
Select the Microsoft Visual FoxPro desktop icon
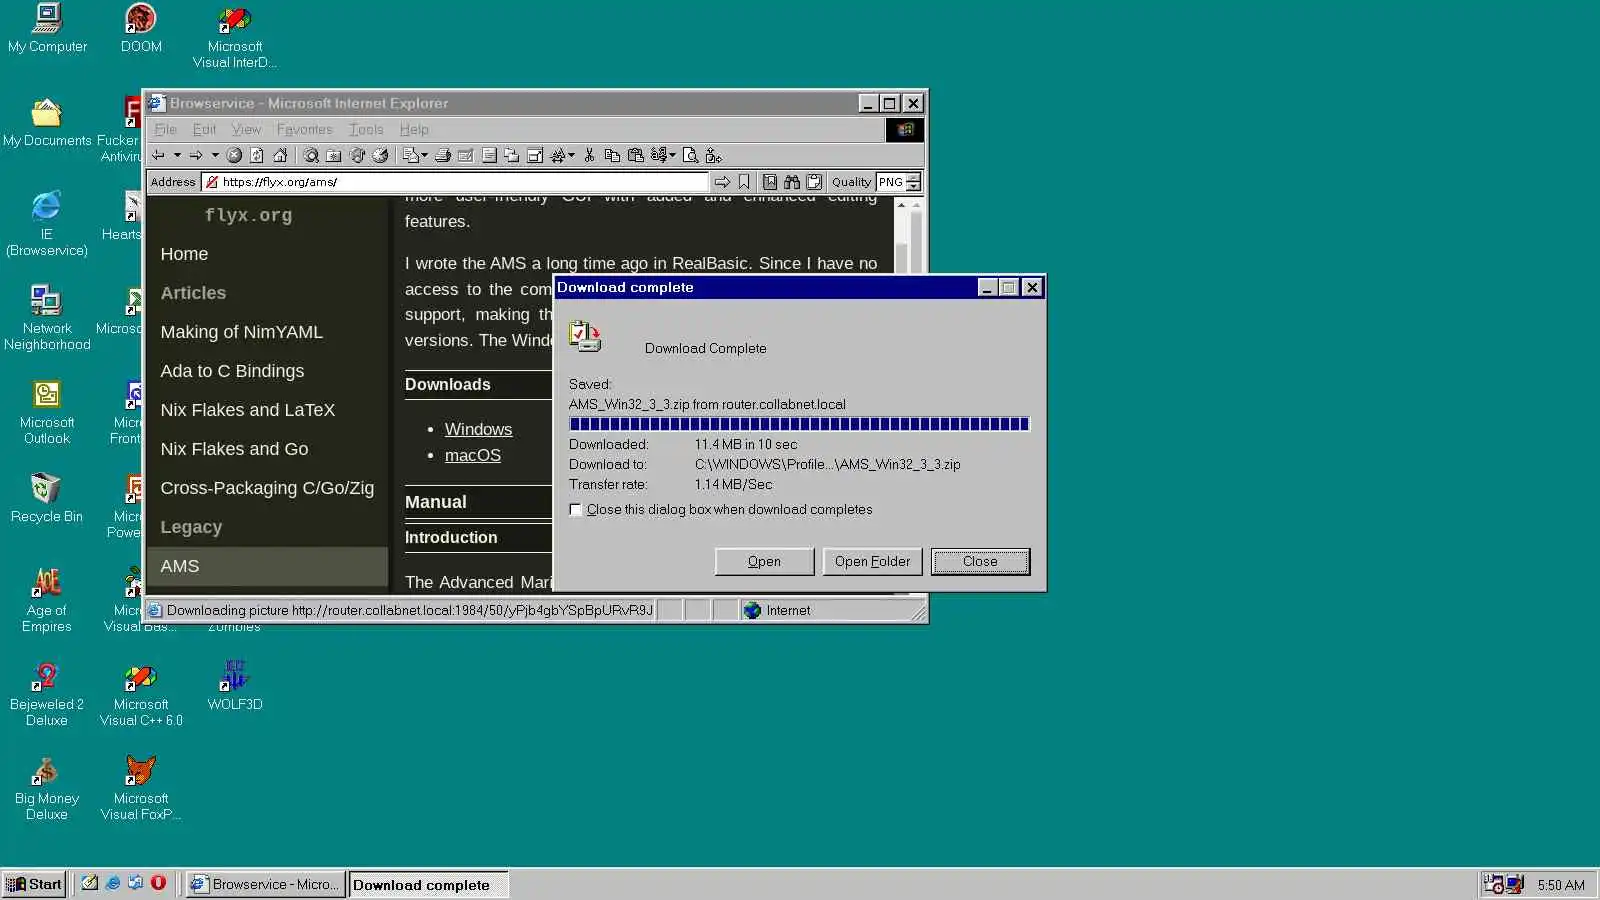[x=141, y=788]
